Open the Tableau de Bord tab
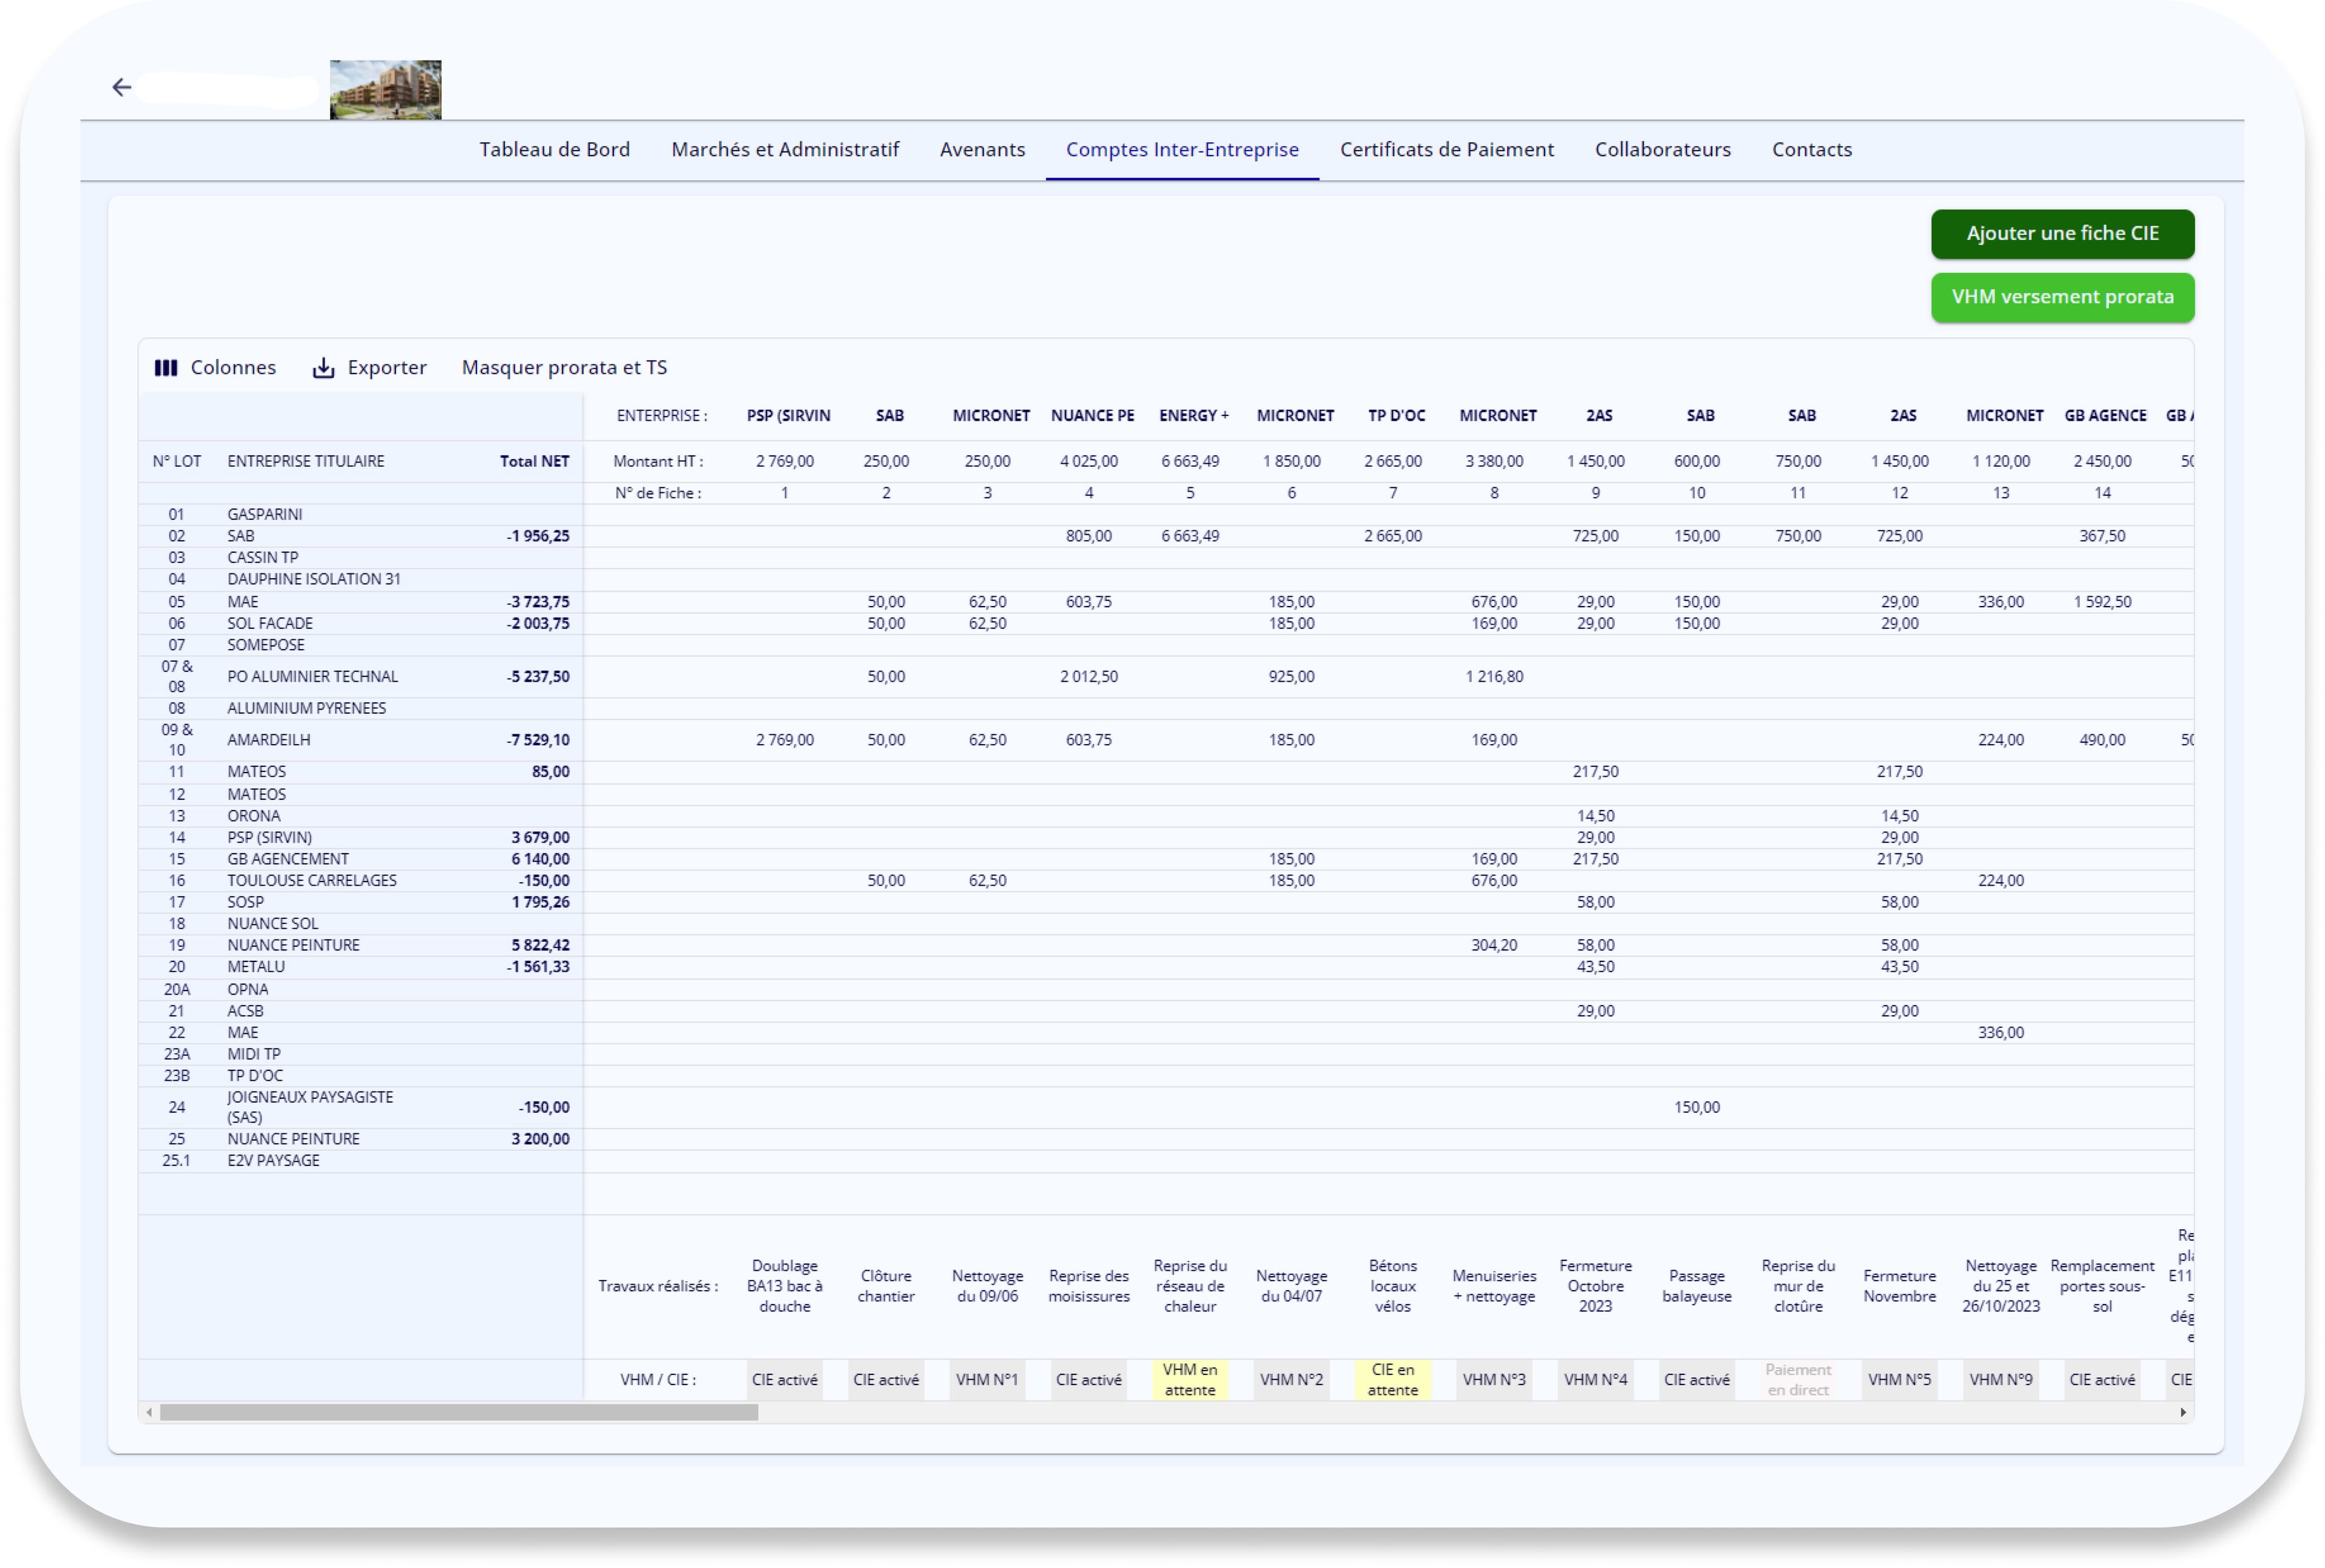Screen dimensions: 2325x1568 coord(554,149)
